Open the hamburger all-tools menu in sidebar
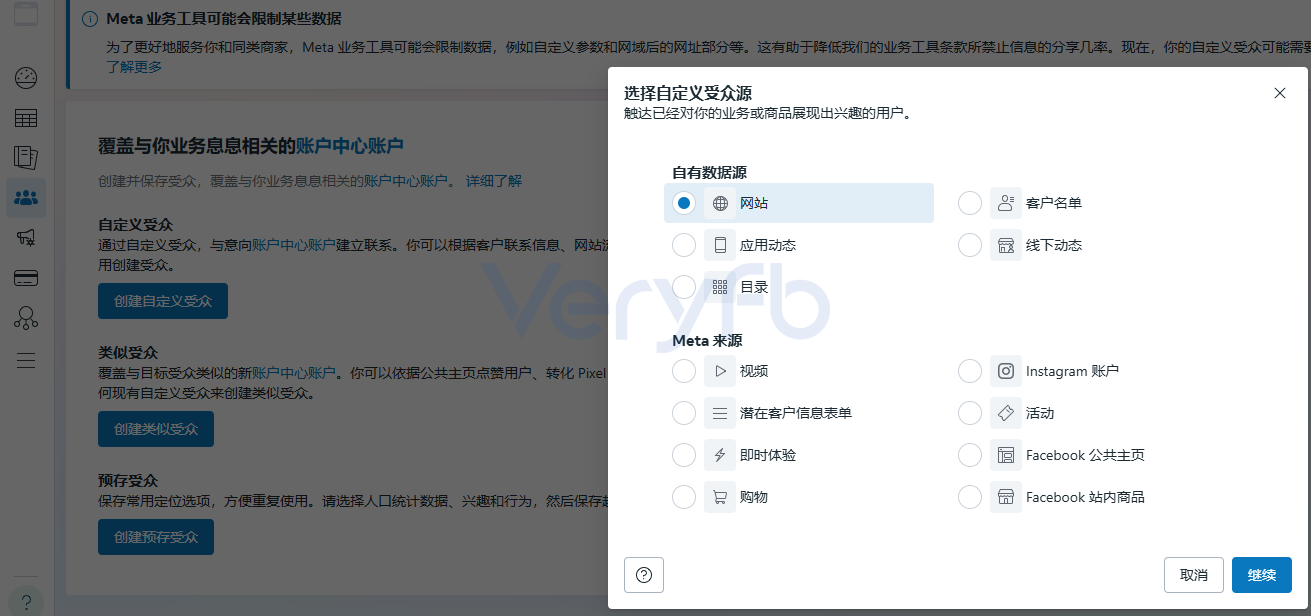The width and height of the screenshot is (1311, 616). click(x=26, y=360)
